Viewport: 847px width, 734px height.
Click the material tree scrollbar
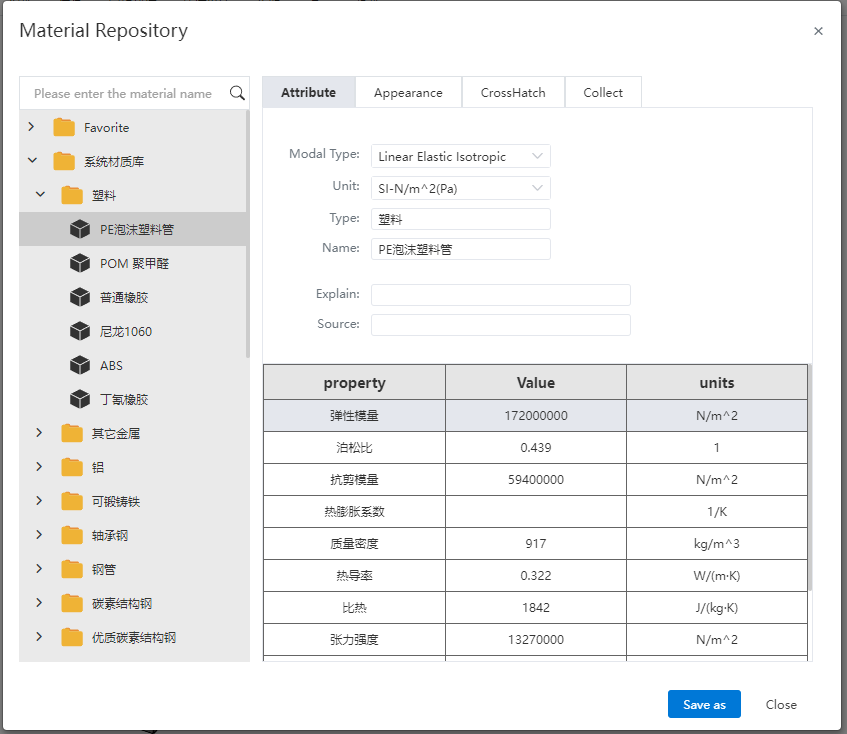[248, 234]
